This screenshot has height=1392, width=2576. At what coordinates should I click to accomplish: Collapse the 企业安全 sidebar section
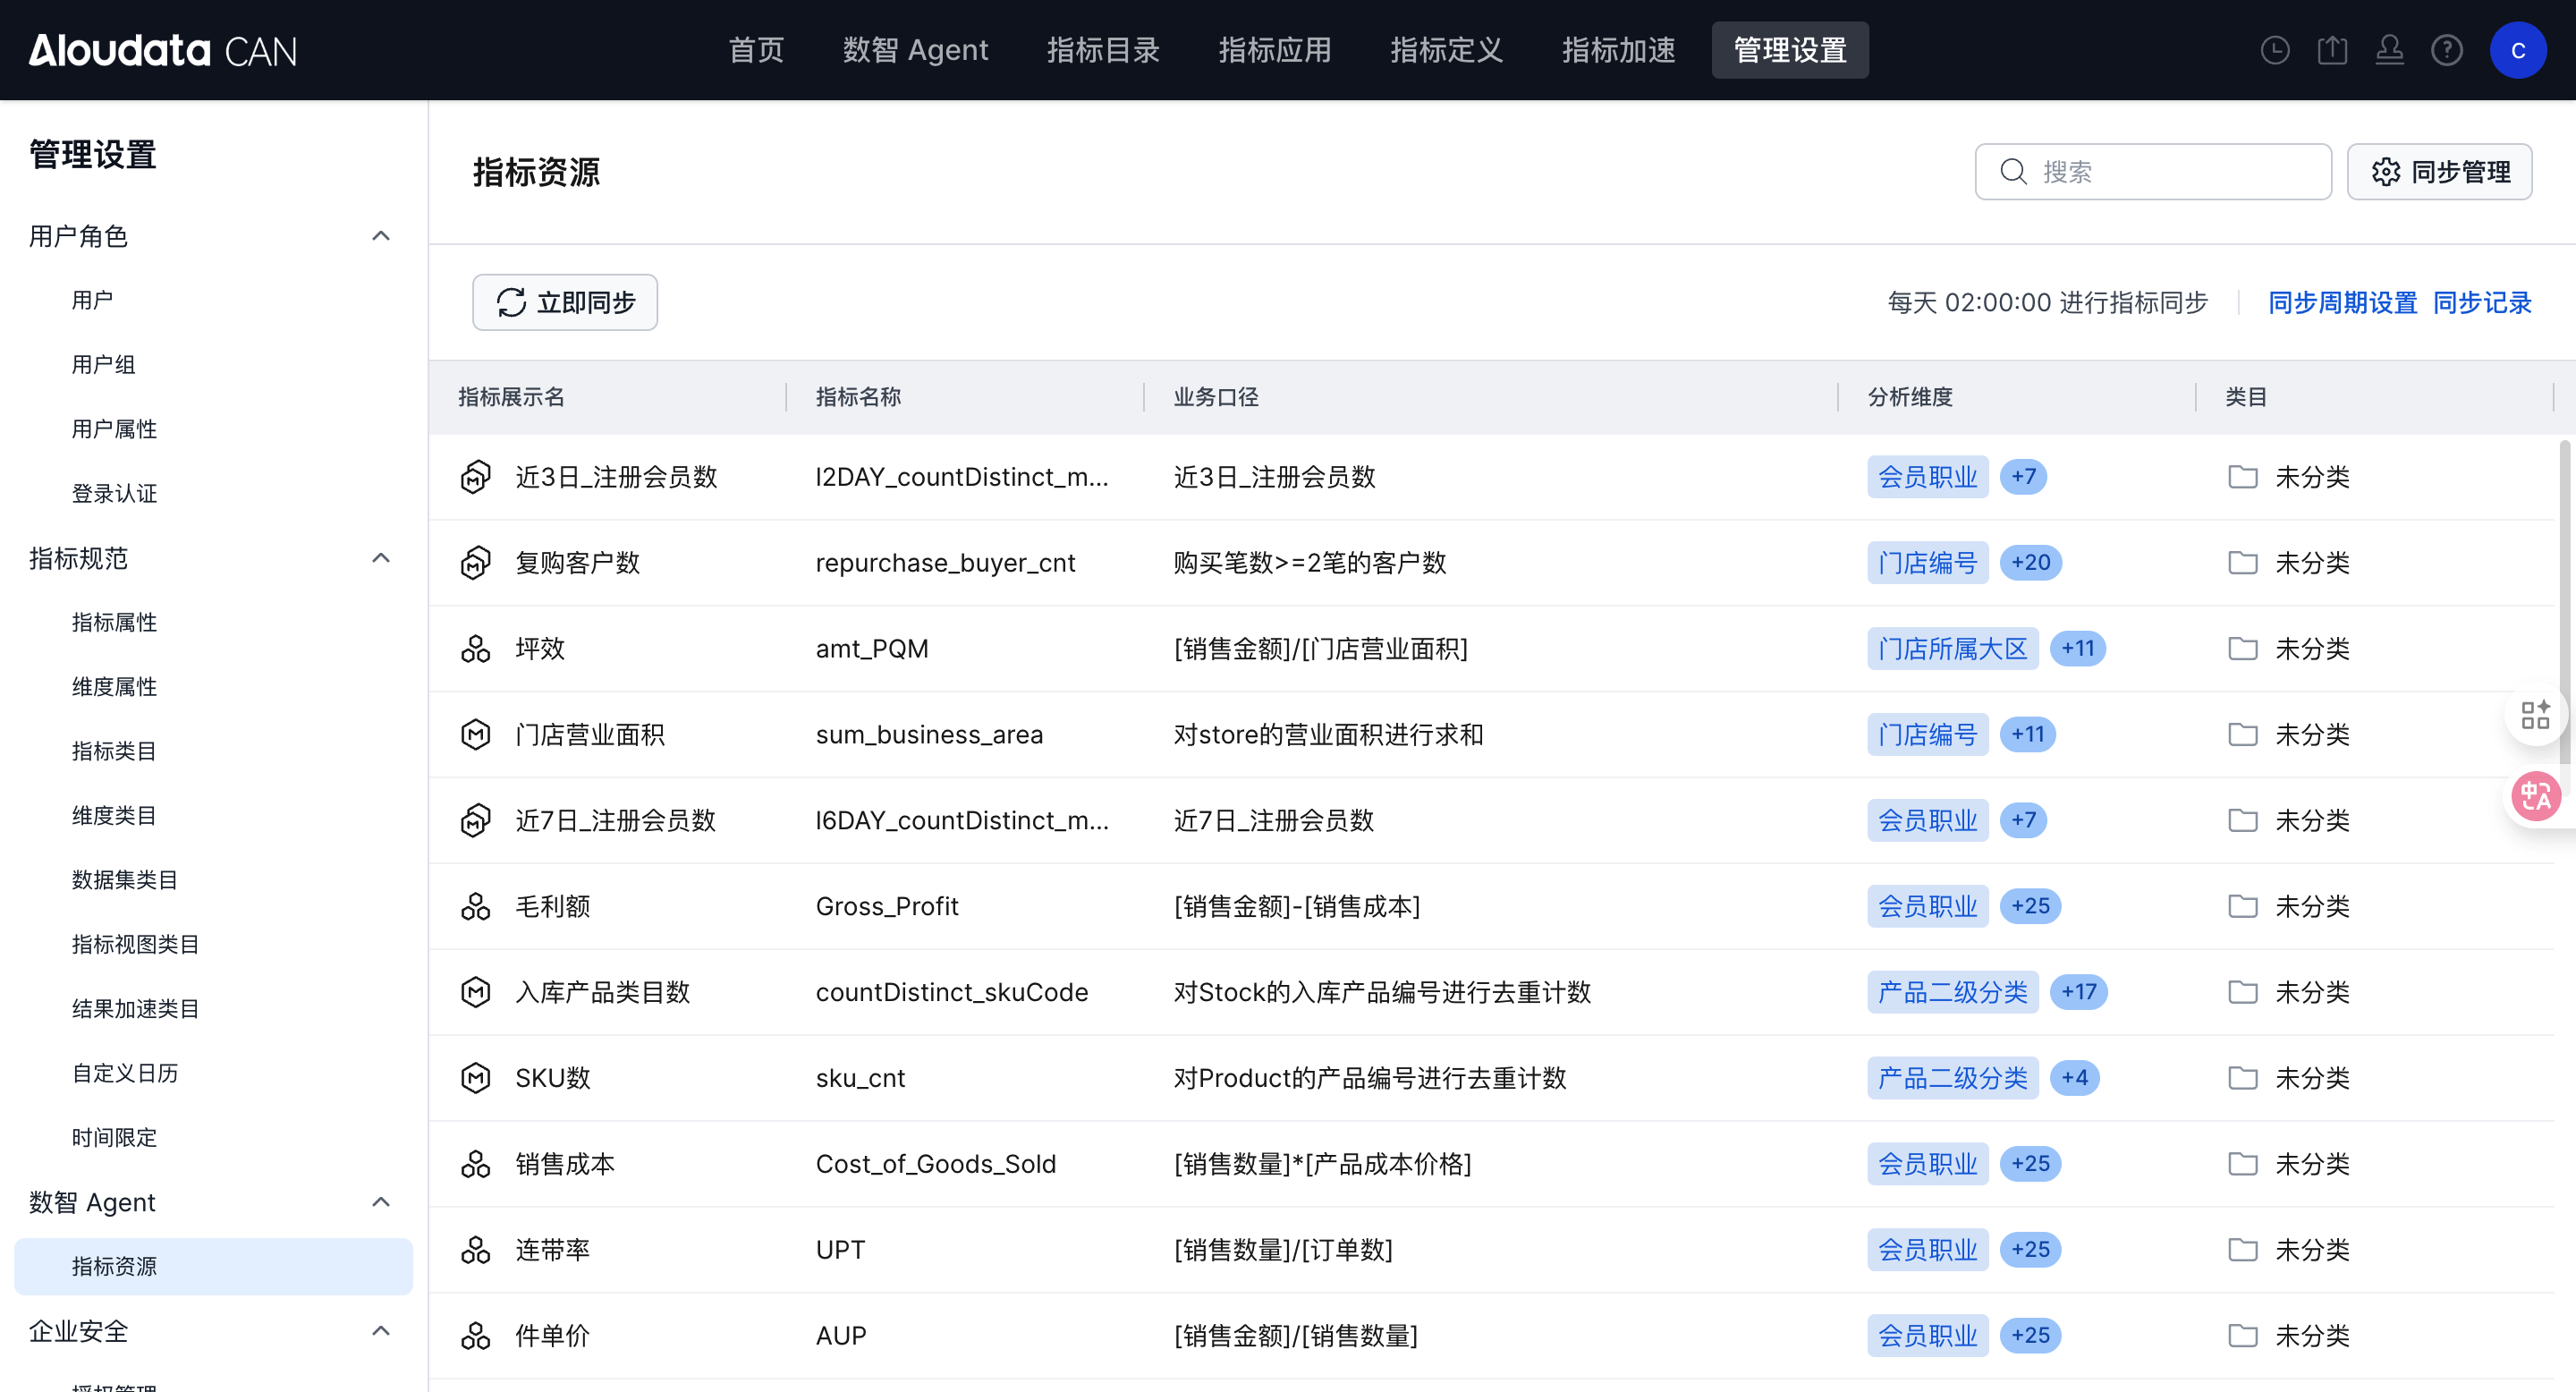(x=380, y=1331)
